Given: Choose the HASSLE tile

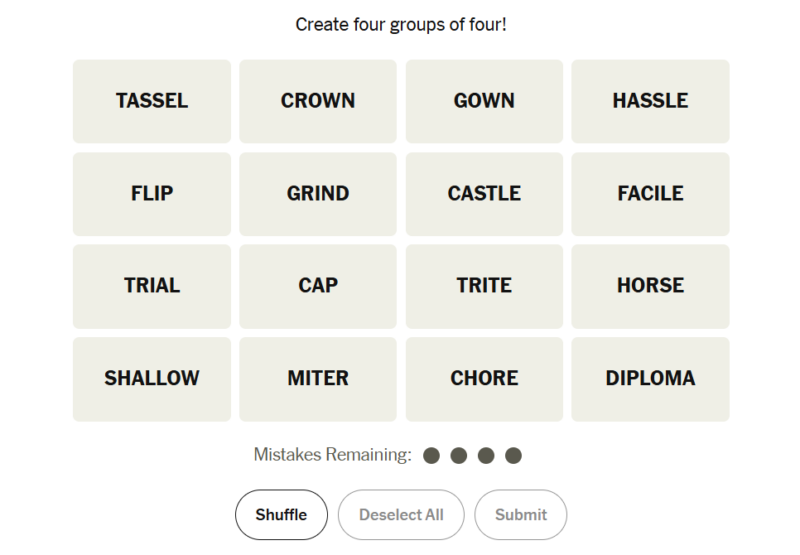Looking at the screenshot, I should 650,101.
